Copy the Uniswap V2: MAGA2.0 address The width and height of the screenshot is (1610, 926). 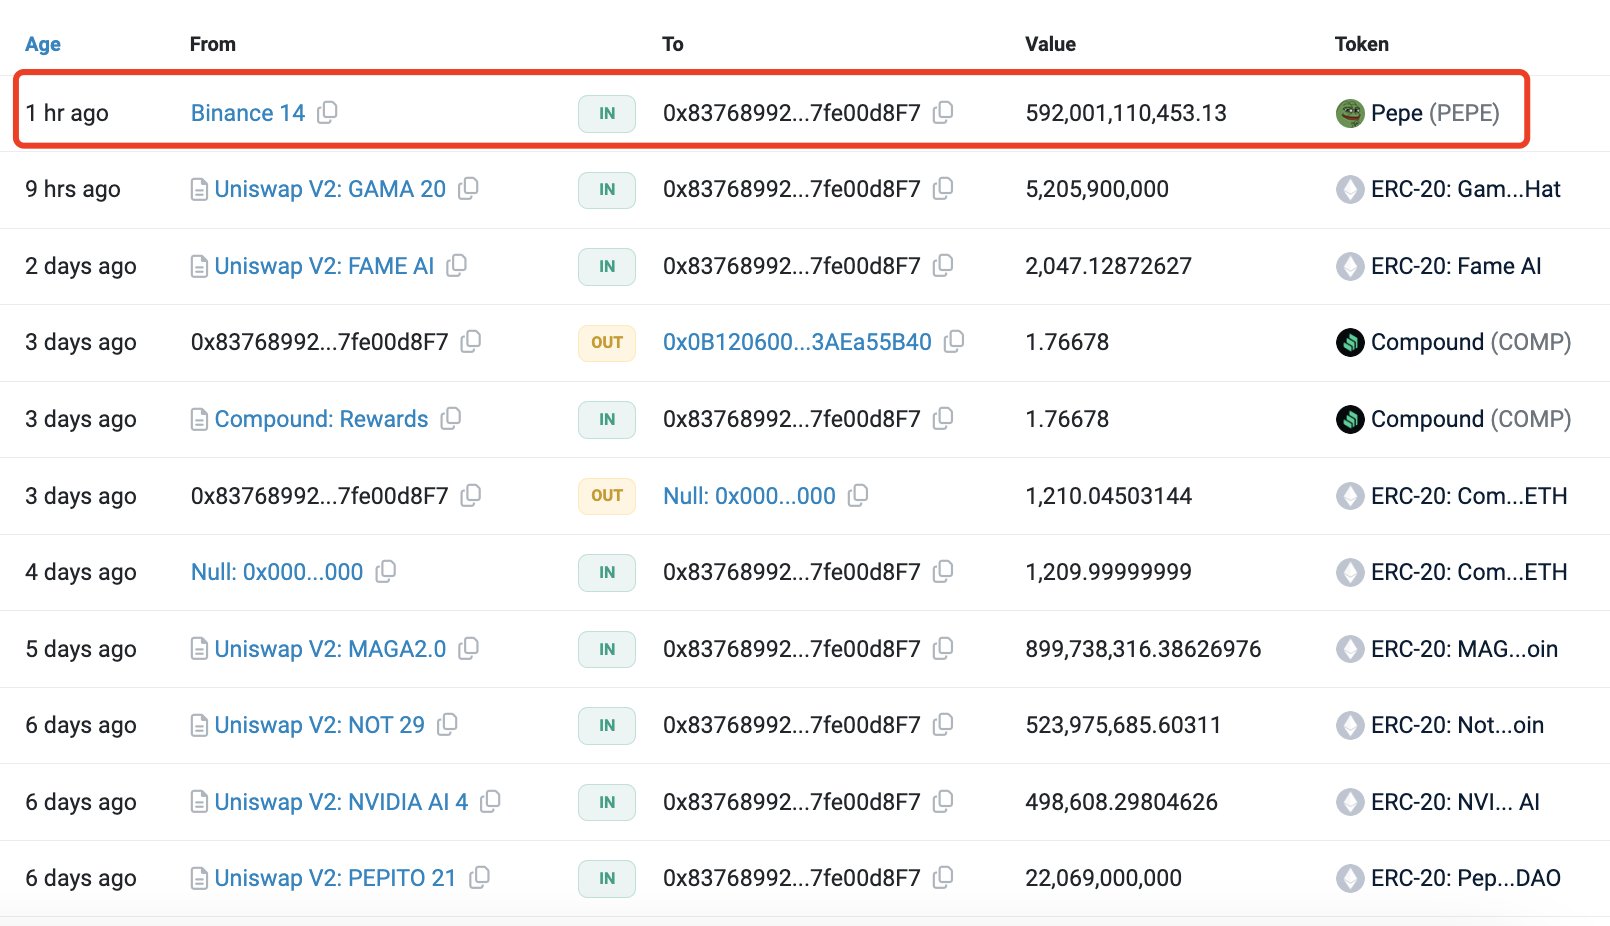[x=468, y=649]
